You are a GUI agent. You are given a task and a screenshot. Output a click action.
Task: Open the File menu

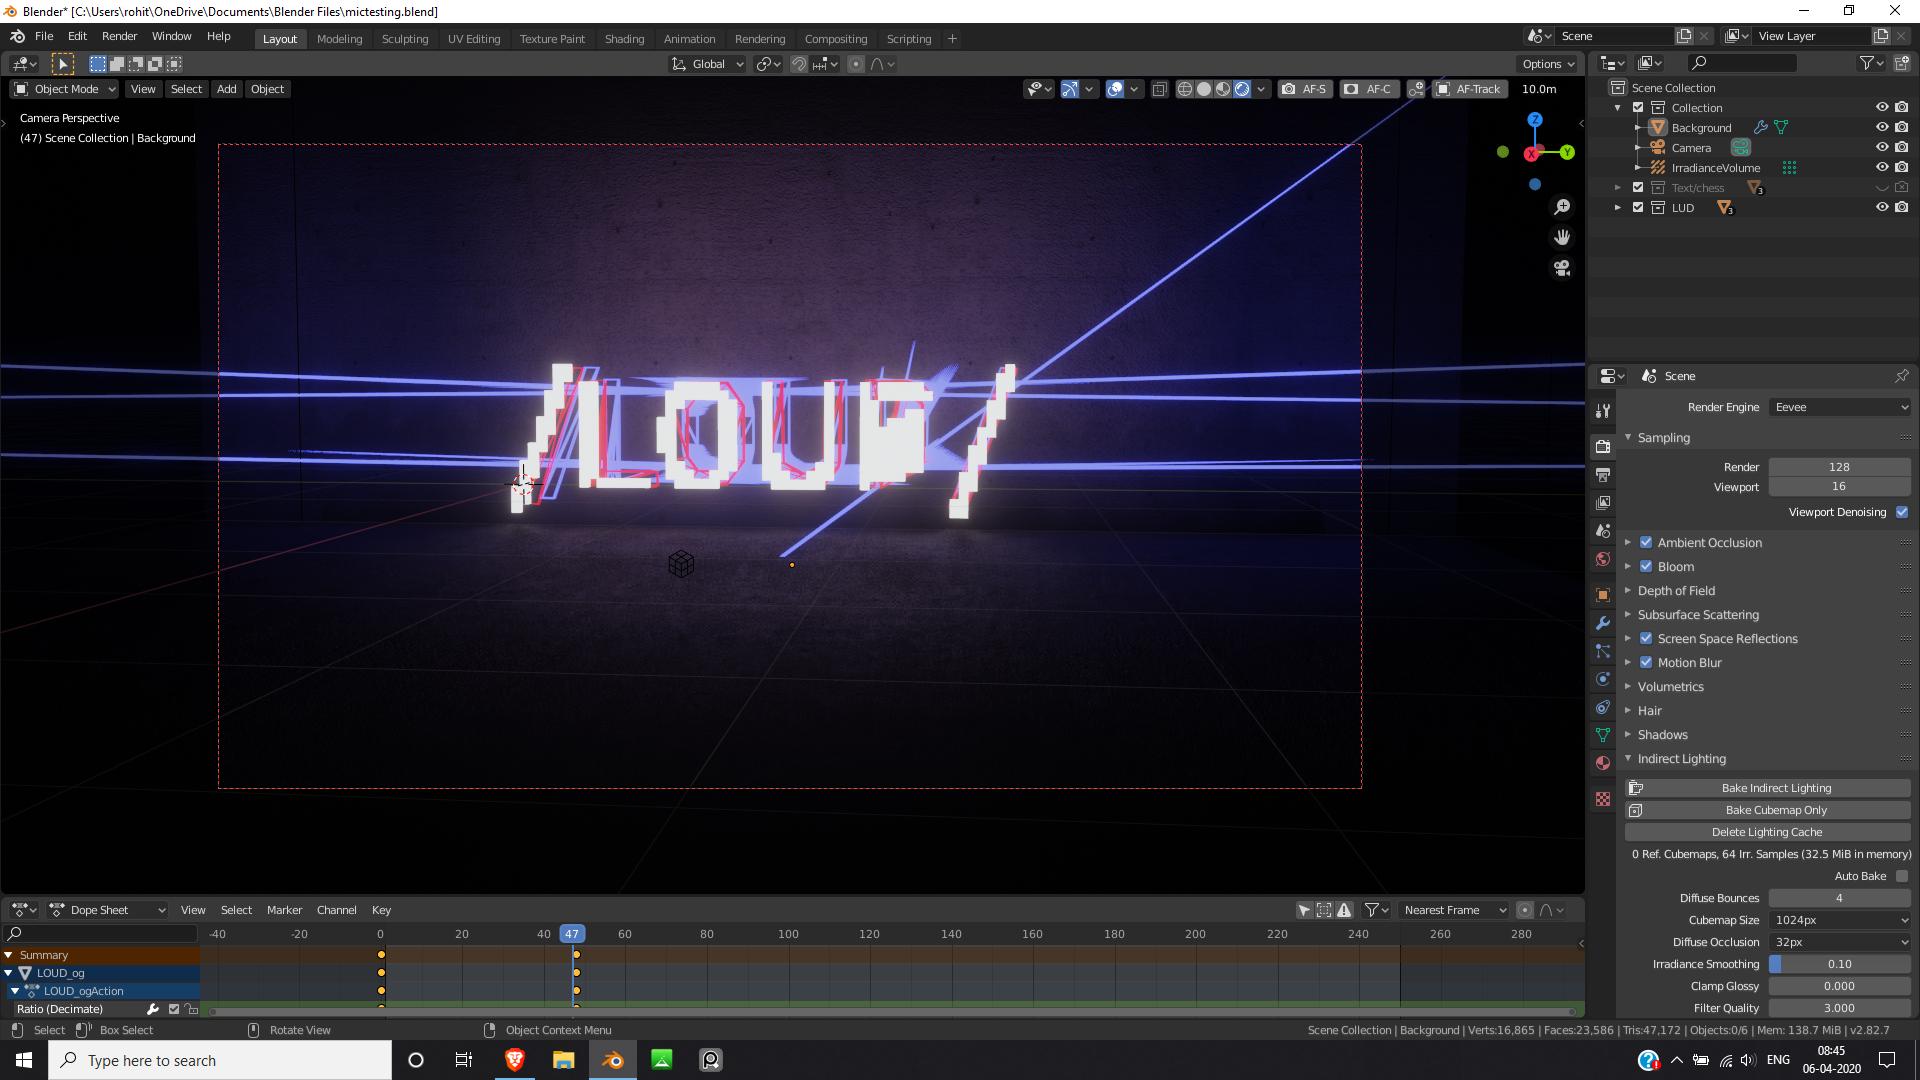[44, 36]
